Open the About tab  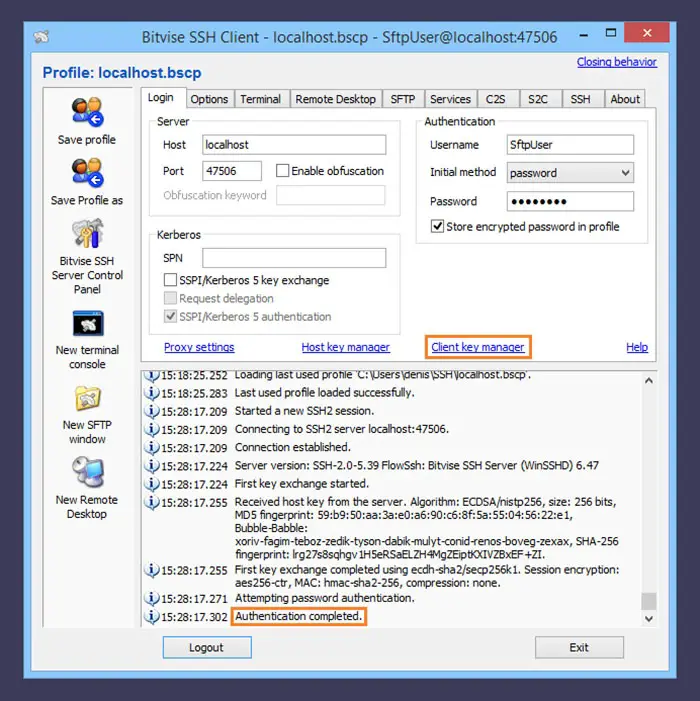625,99
